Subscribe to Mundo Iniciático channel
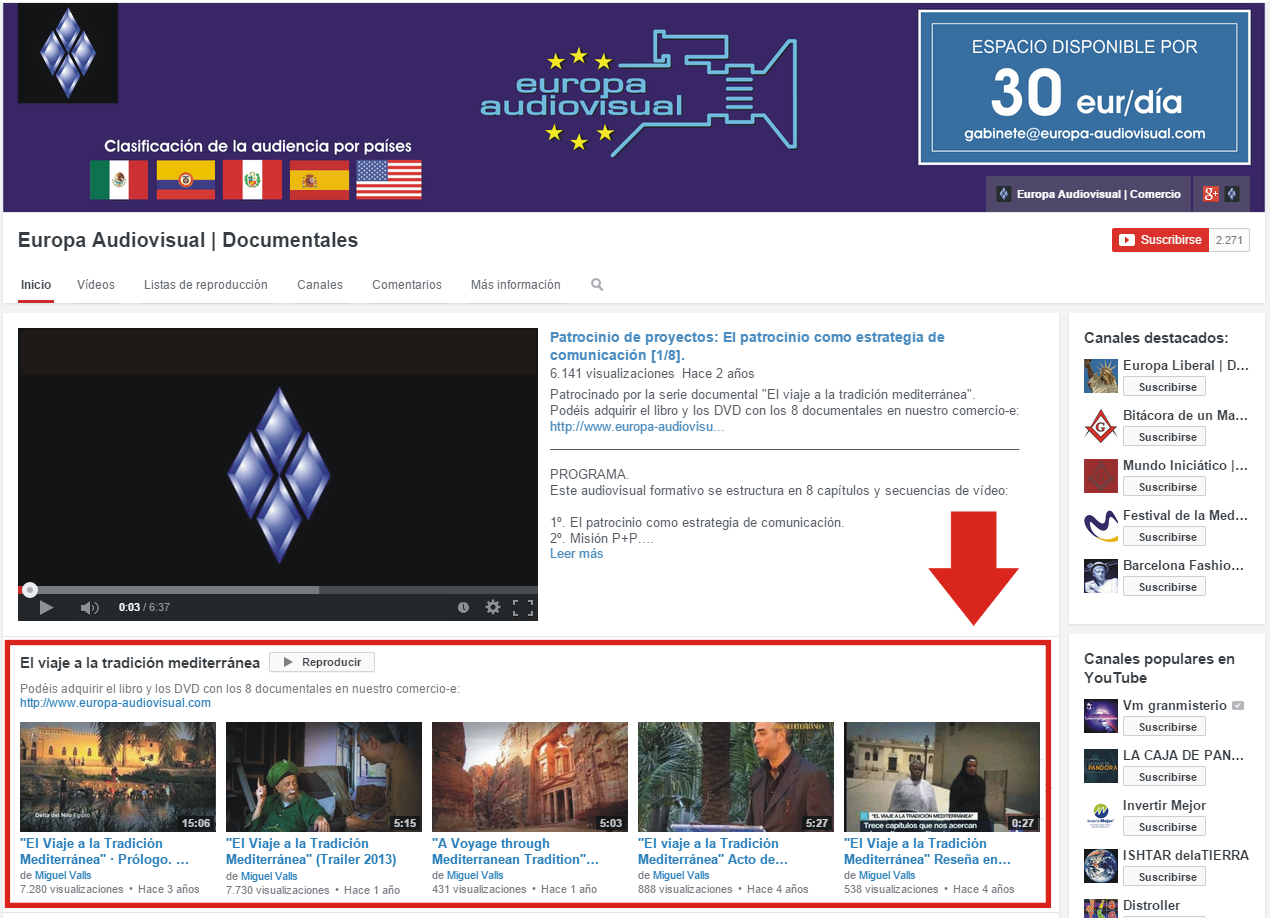The image size is (1270, 918). pos(1164,487)
